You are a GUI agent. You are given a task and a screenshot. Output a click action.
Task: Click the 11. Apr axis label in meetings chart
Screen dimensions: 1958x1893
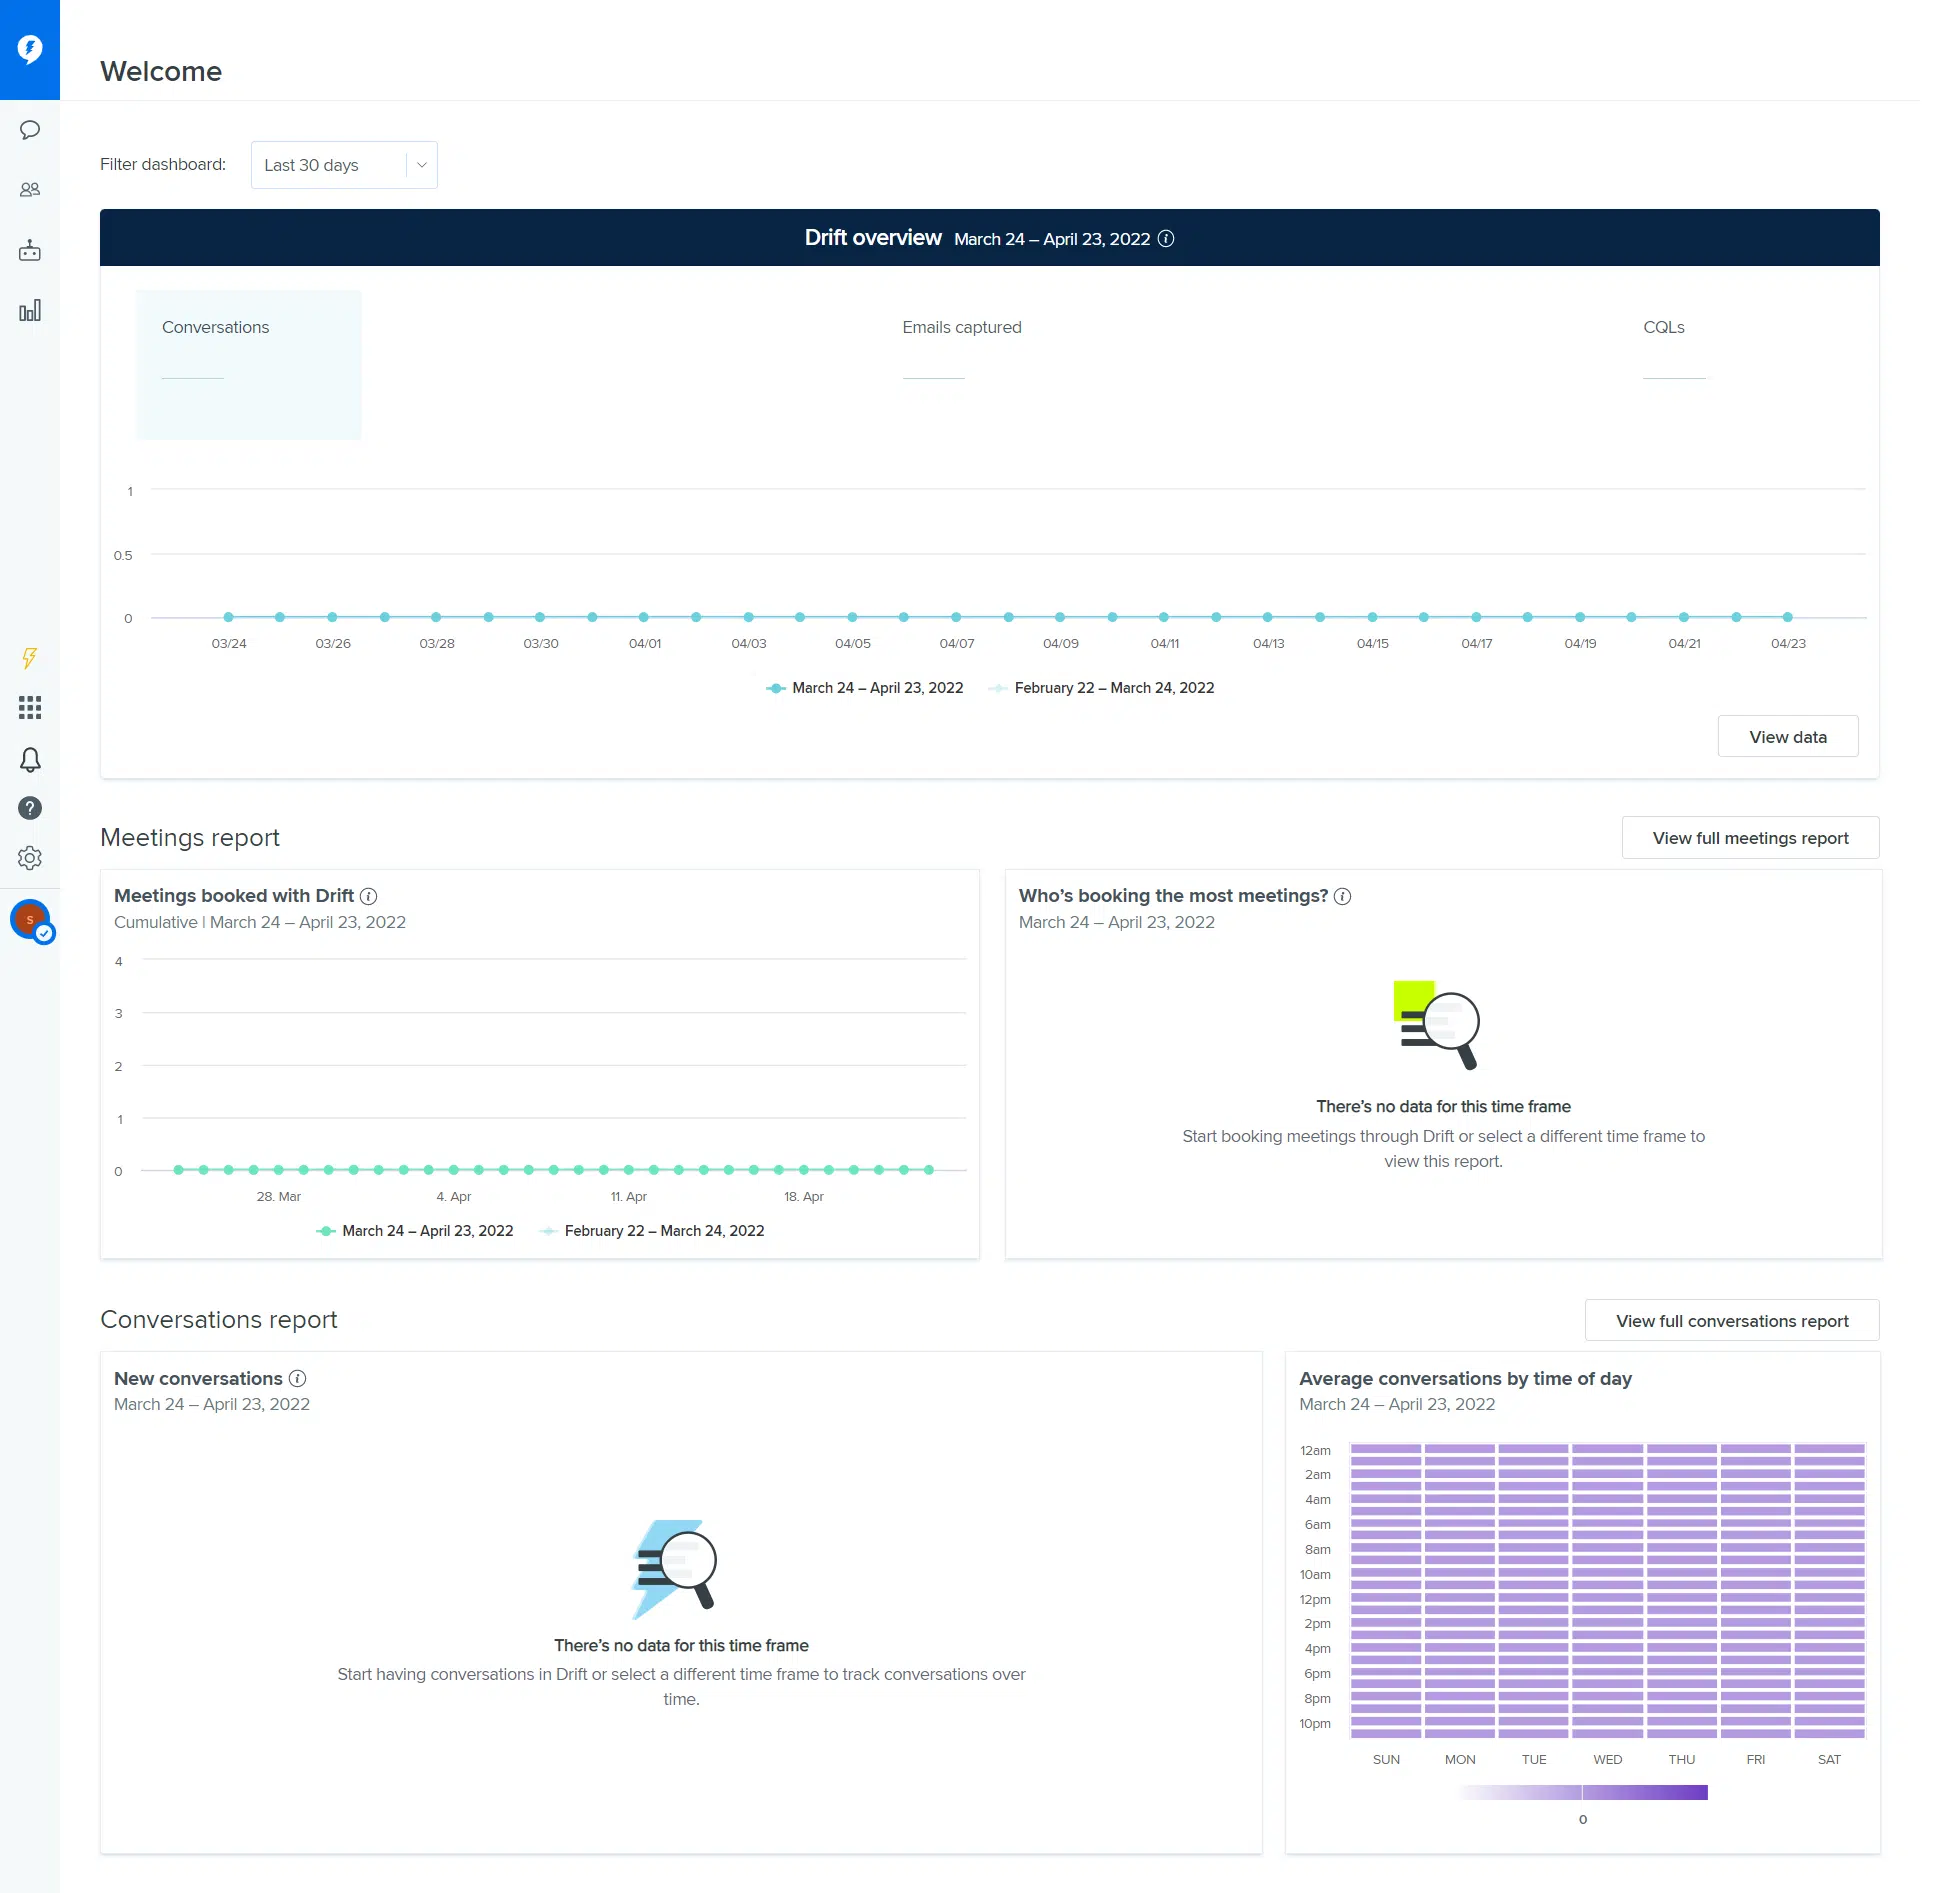pyautogui.click(x=629, y=1196)
